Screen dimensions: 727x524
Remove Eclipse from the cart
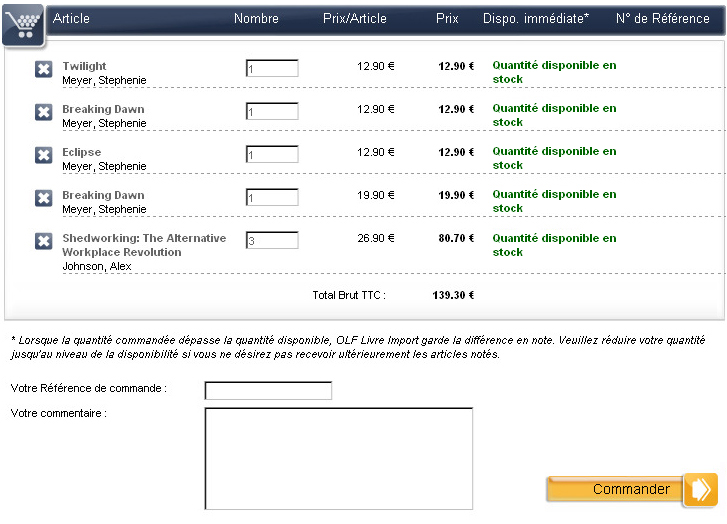44,155
